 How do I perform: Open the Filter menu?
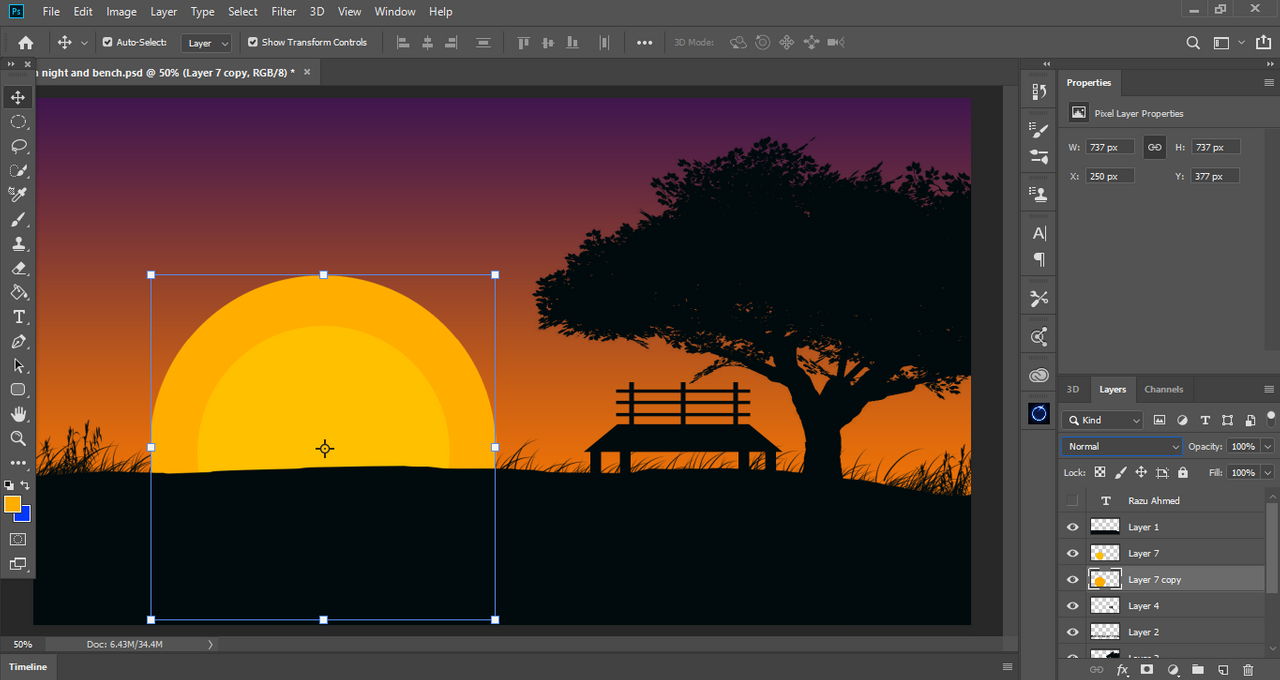click(x=284, y=12)
